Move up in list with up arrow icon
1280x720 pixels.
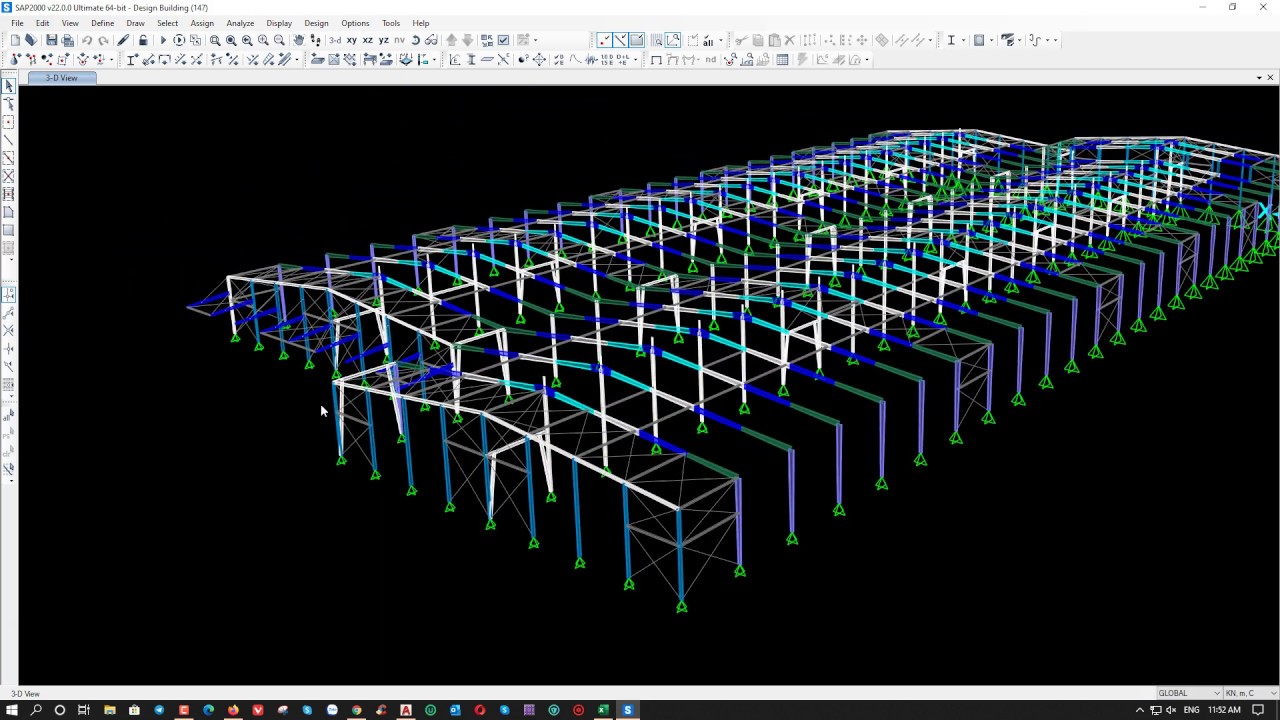(x=451, y=40)
